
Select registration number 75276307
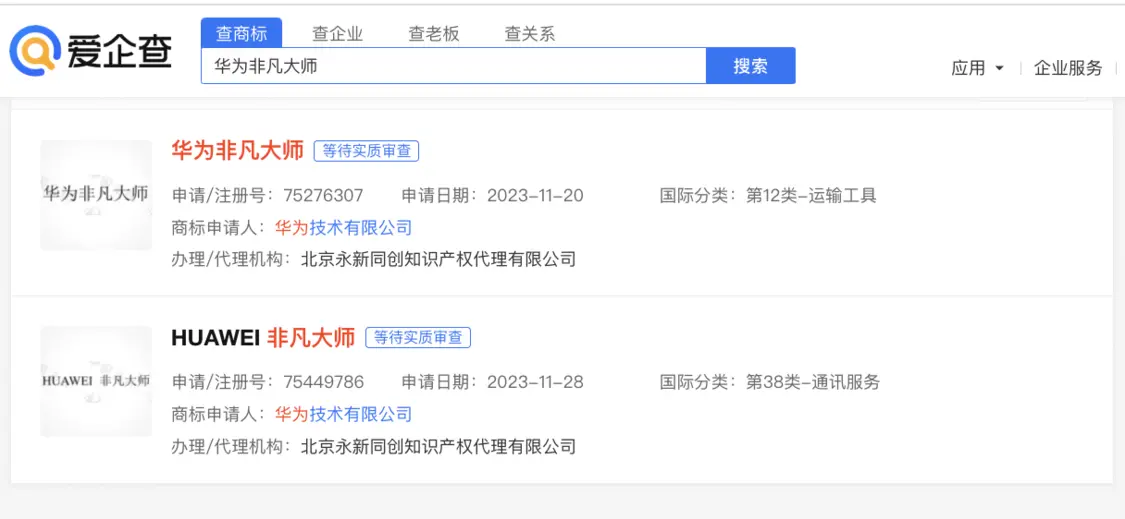tap(323, 195)
